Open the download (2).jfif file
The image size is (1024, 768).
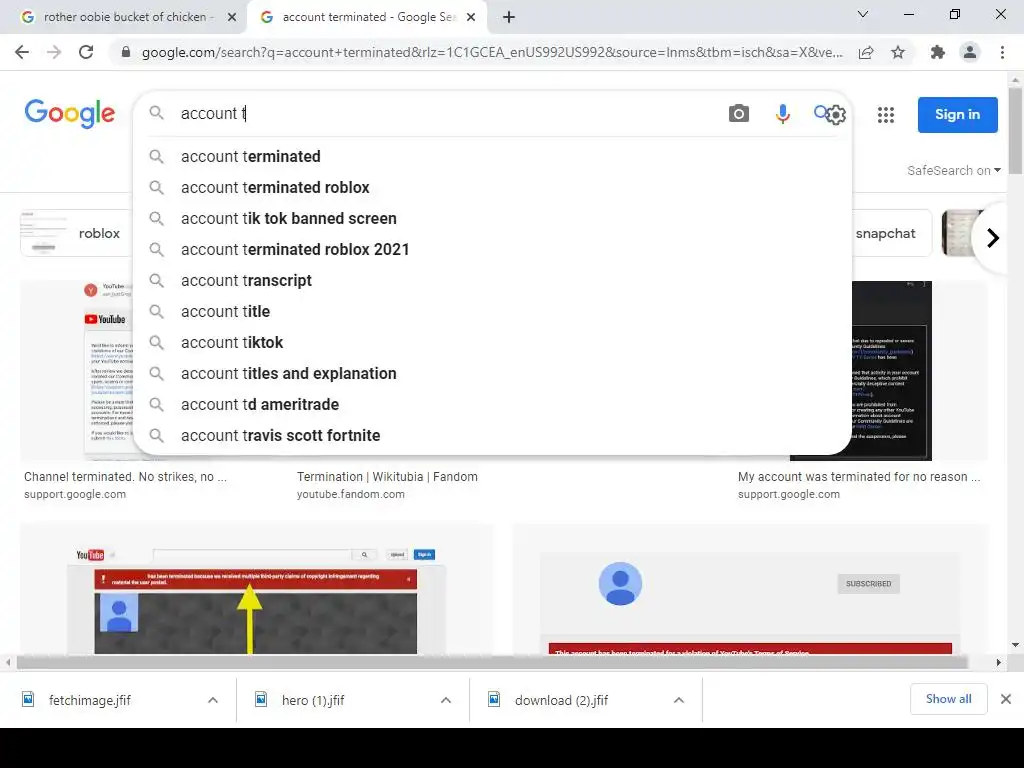tap(561, 700)
